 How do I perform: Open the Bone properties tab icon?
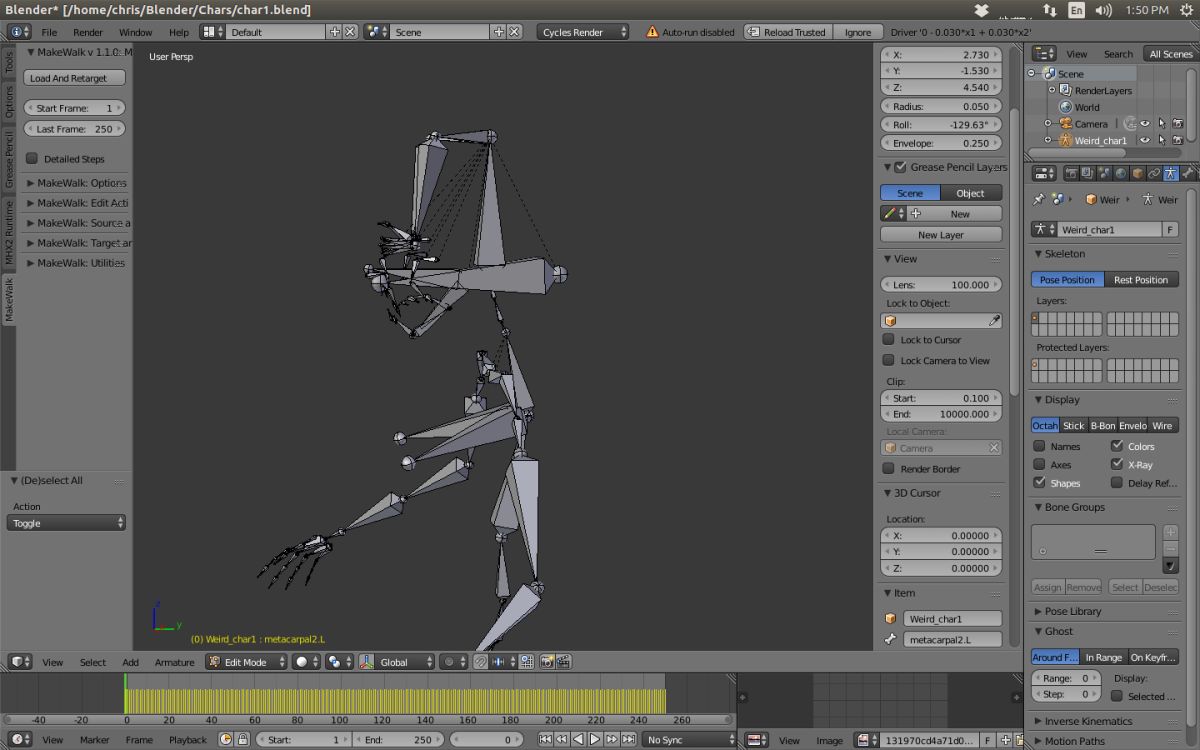[x=1188, y=173]
